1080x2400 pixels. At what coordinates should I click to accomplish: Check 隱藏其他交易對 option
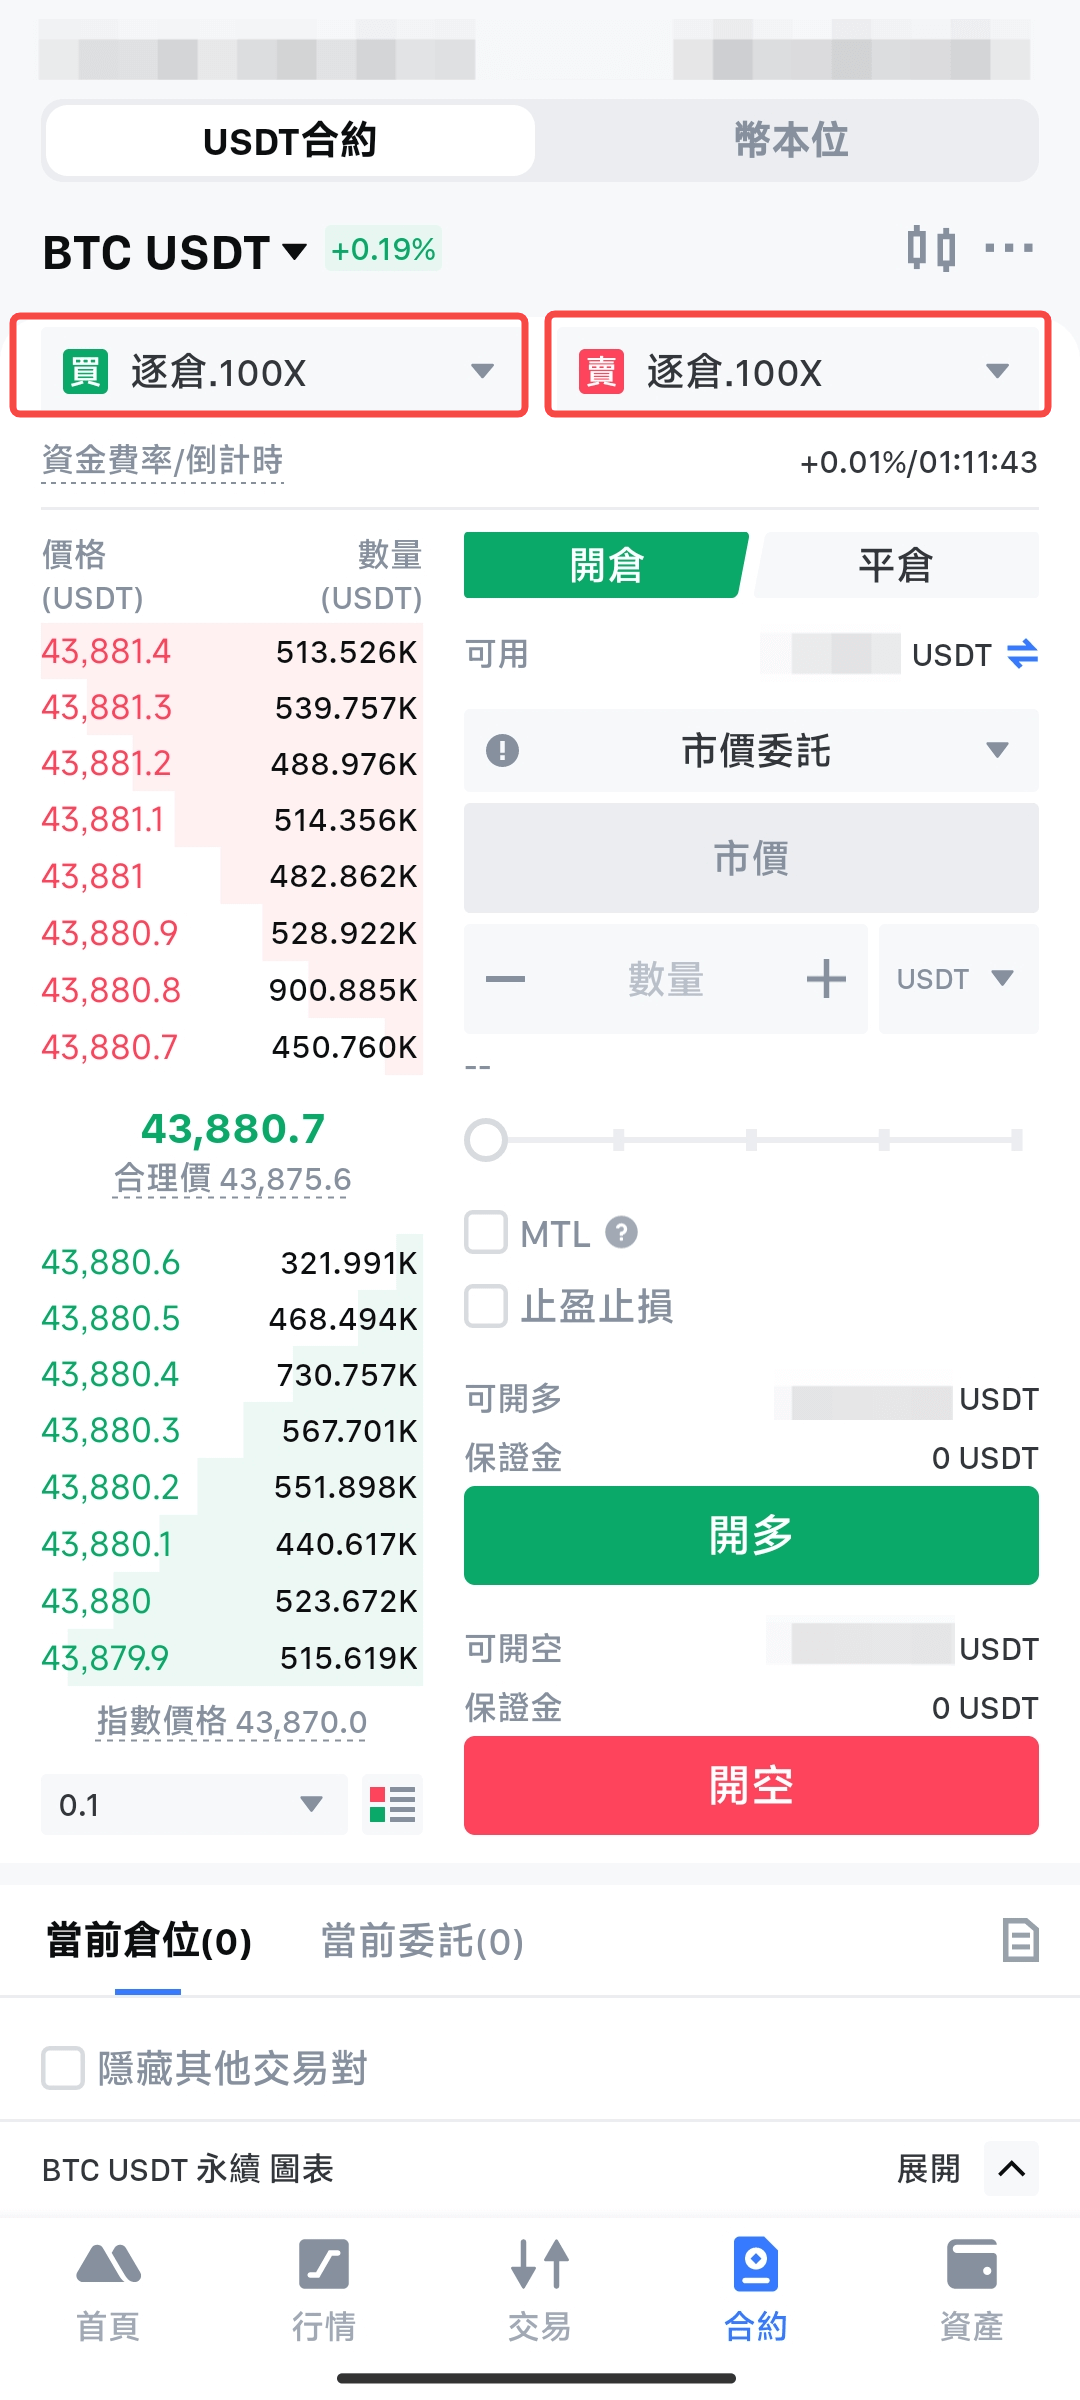click(63, 2068)
